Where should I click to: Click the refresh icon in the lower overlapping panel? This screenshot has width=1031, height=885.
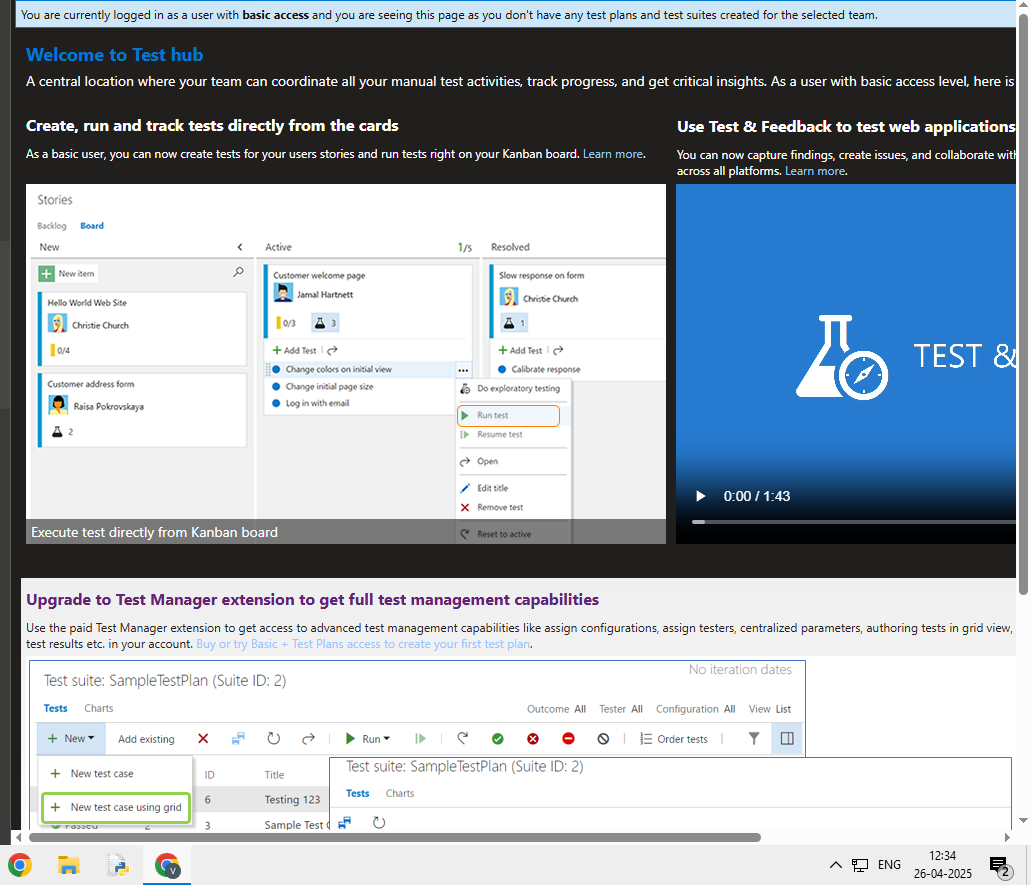point(379,823)
